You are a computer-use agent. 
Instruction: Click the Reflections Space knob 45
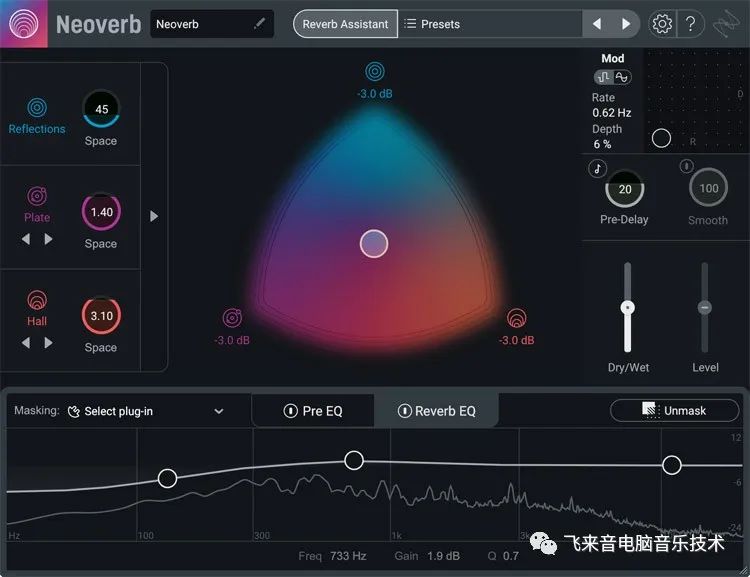point(101,109)
